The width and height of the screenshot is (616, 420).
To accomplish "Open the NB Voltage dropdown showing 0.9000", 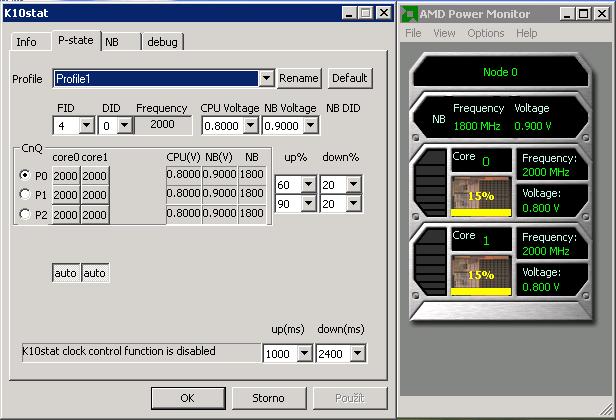I will point(310,126).
